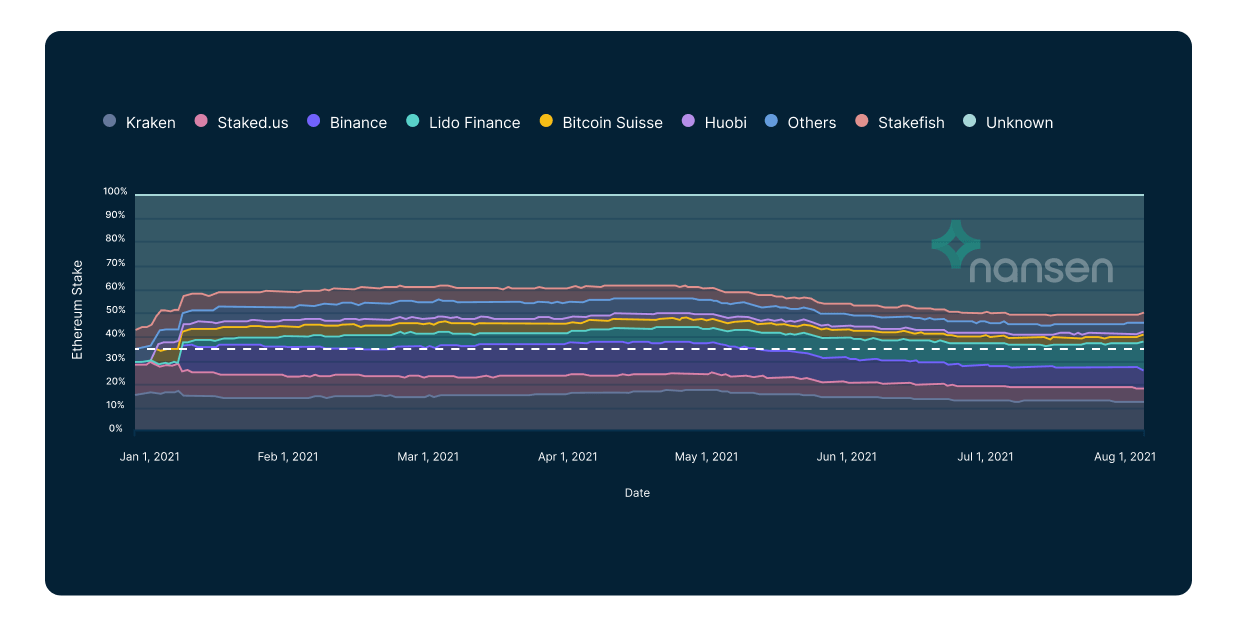Click the Unknown legend color dot
Screen dimensions: 1238x625
[x=969, y=121]
